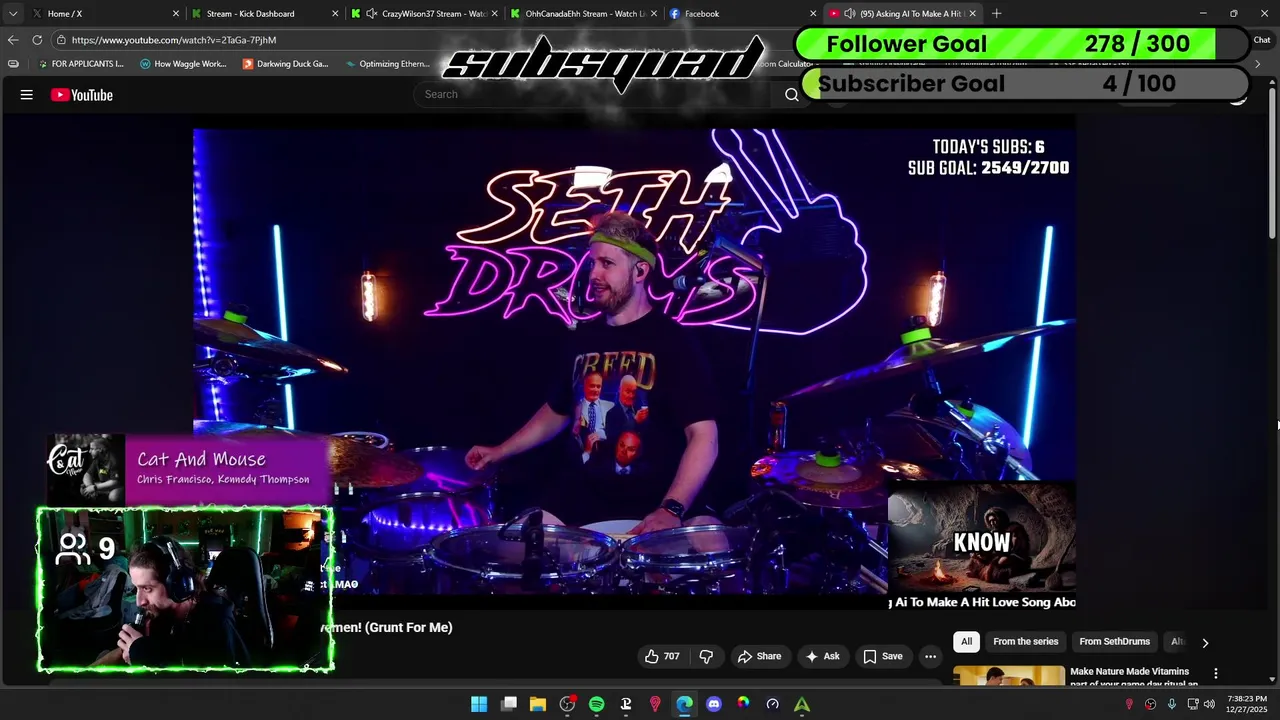Switch to the Facebook tab
1280x720 pixels.
tap(741, 14)
